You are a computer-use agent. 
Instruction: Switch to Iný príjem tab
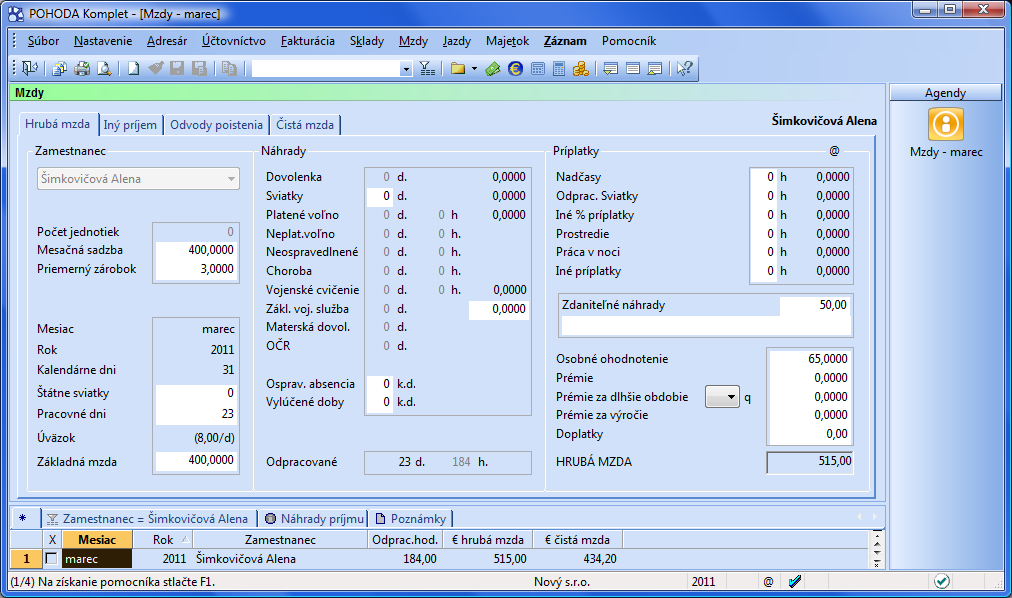tap(130, 125)
